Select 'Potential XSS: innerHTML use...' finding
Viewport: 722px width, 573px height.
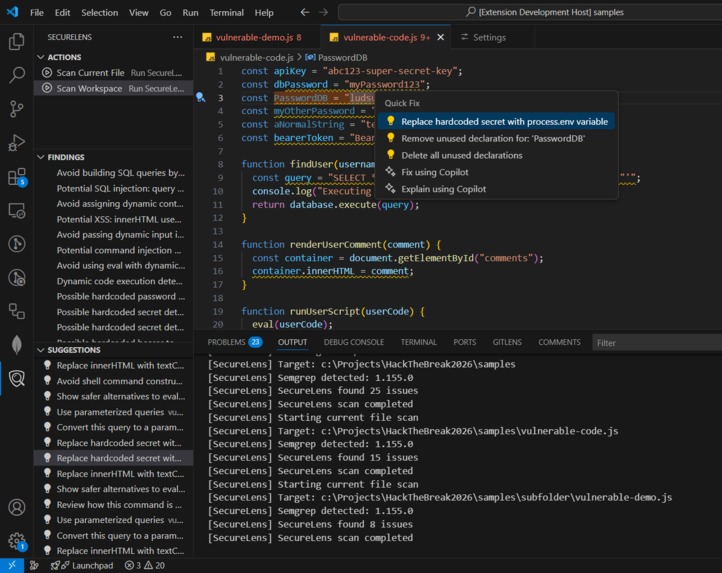point(113,219)
